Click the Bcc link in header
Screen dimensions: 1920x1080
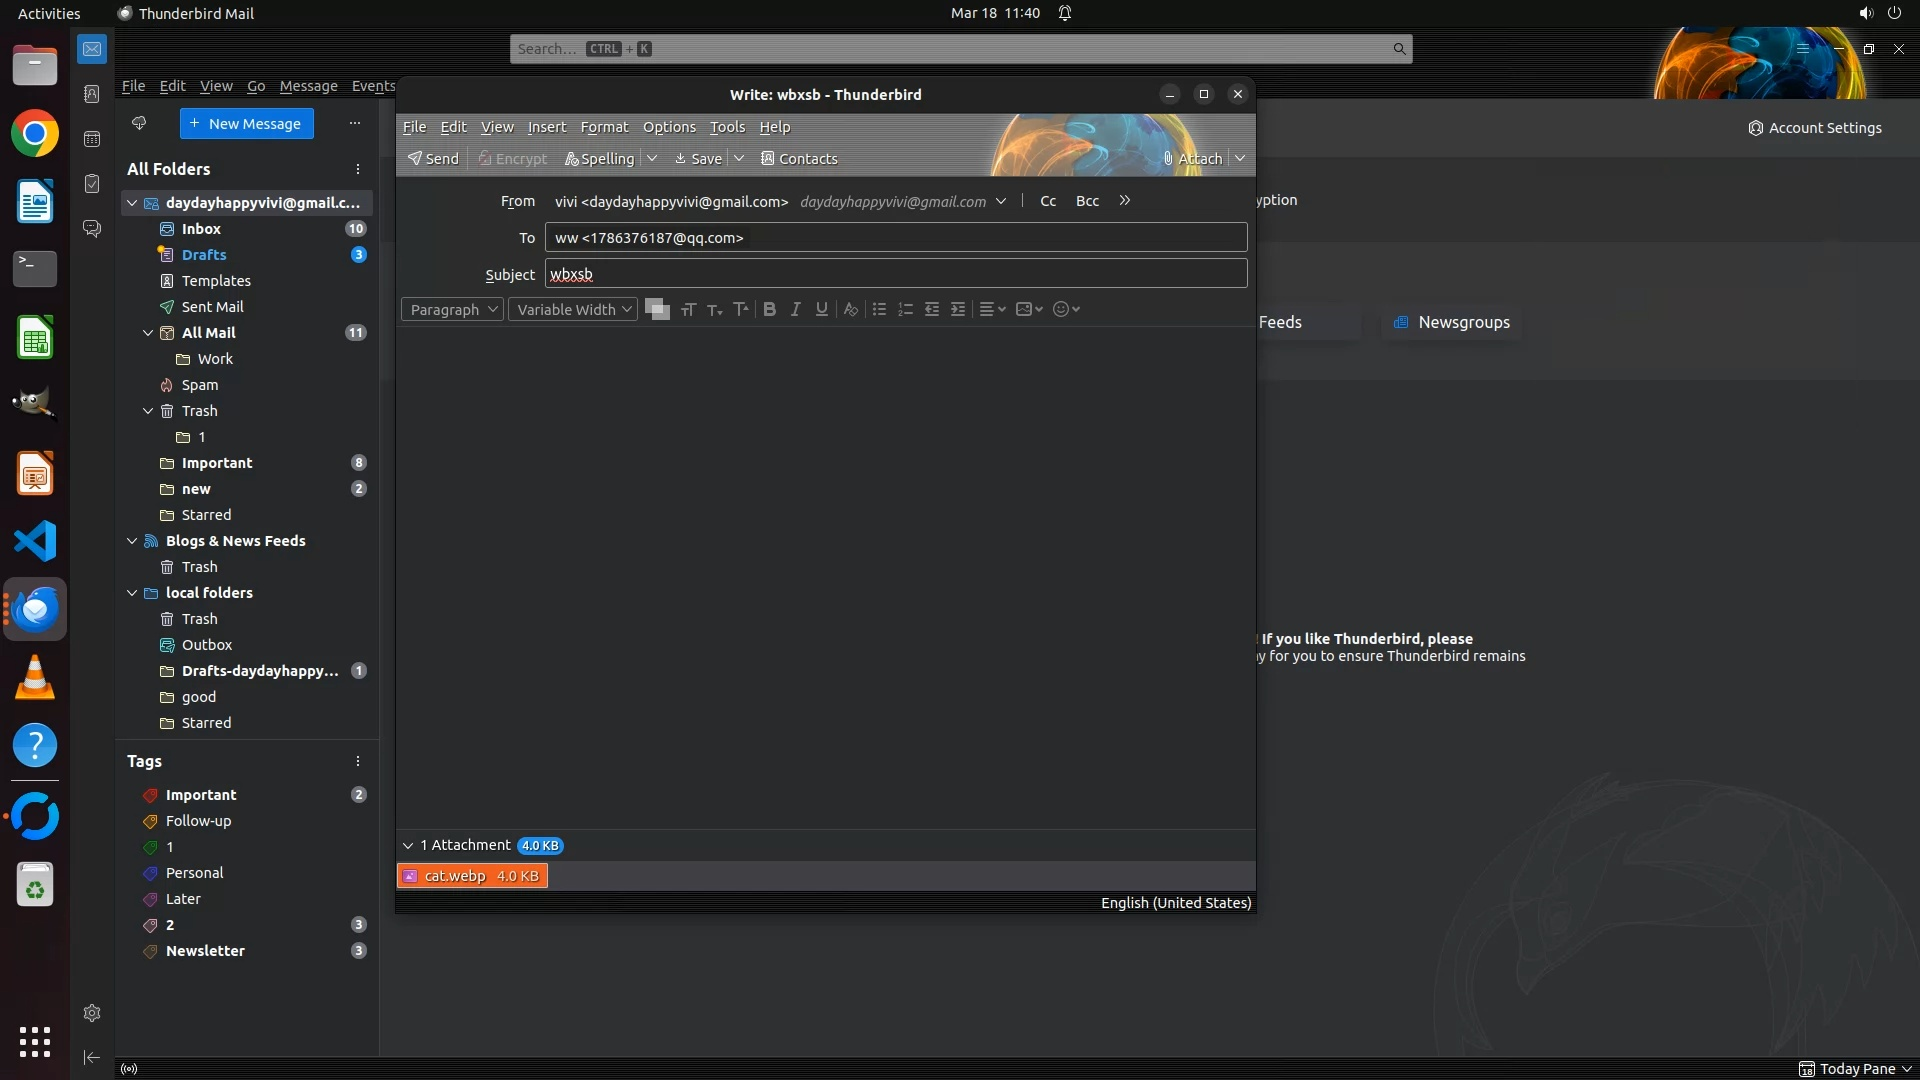click(x=1087, y=201)
